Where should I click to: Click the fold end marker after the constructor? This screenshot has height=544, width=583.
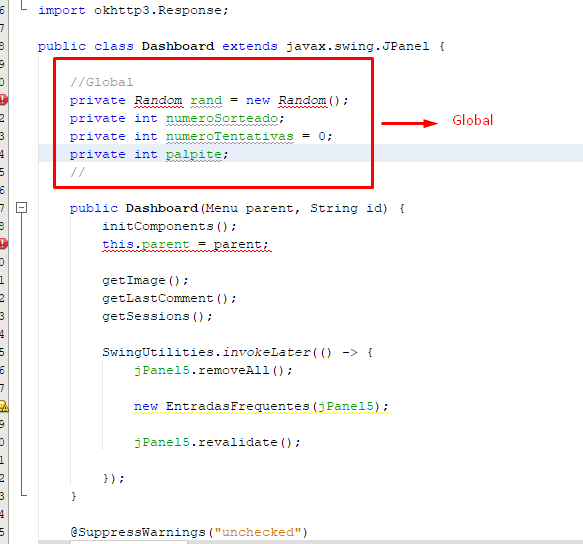click(24, 495)
